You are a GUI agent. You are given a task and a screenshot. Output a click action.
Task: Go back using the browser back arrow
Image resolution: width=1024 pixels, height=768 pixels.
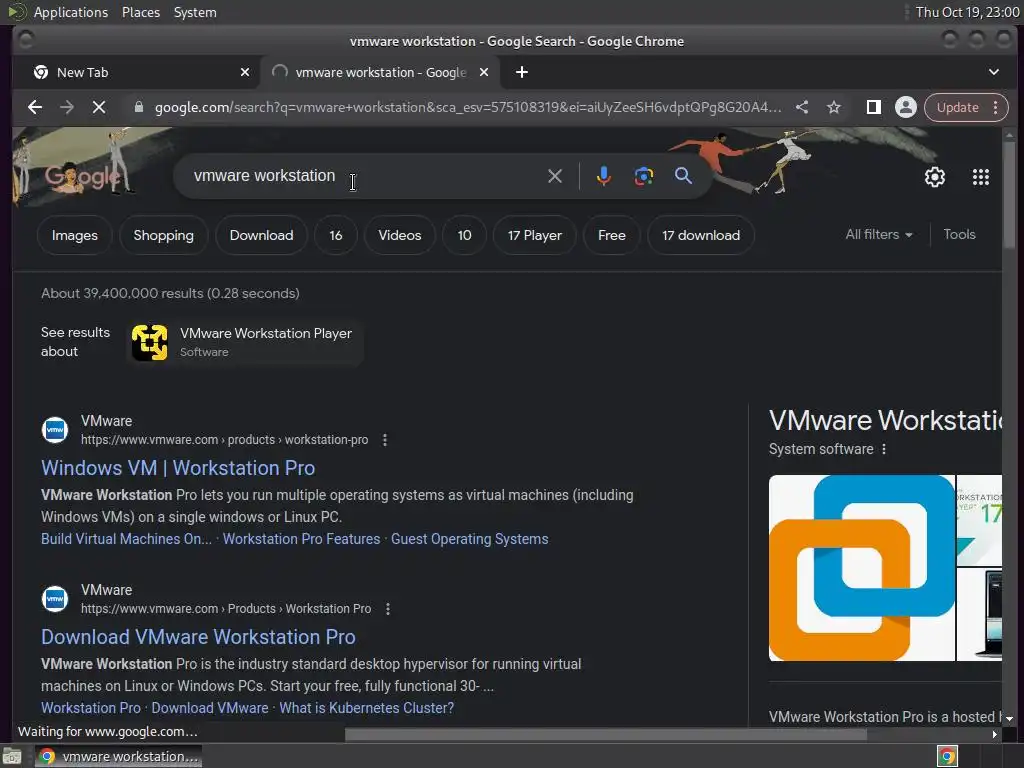click(35, 107)
